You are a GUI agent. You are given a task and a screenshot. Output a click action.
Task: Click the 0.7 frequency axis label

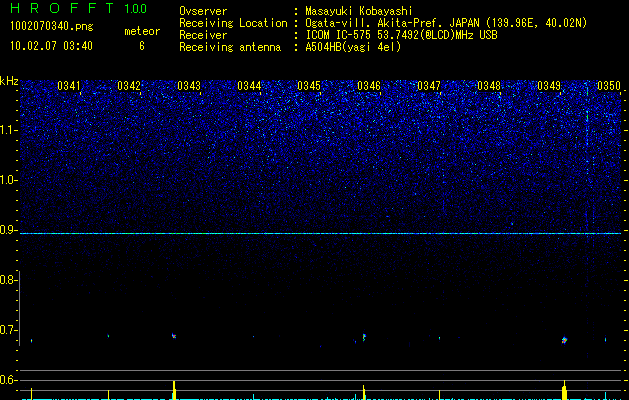coord(7,330)
